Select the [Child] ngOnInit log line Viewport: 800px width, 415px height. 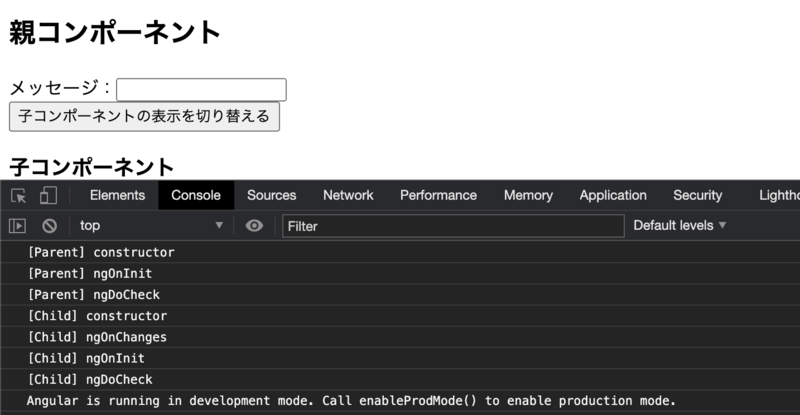click(x=400, y=358)
